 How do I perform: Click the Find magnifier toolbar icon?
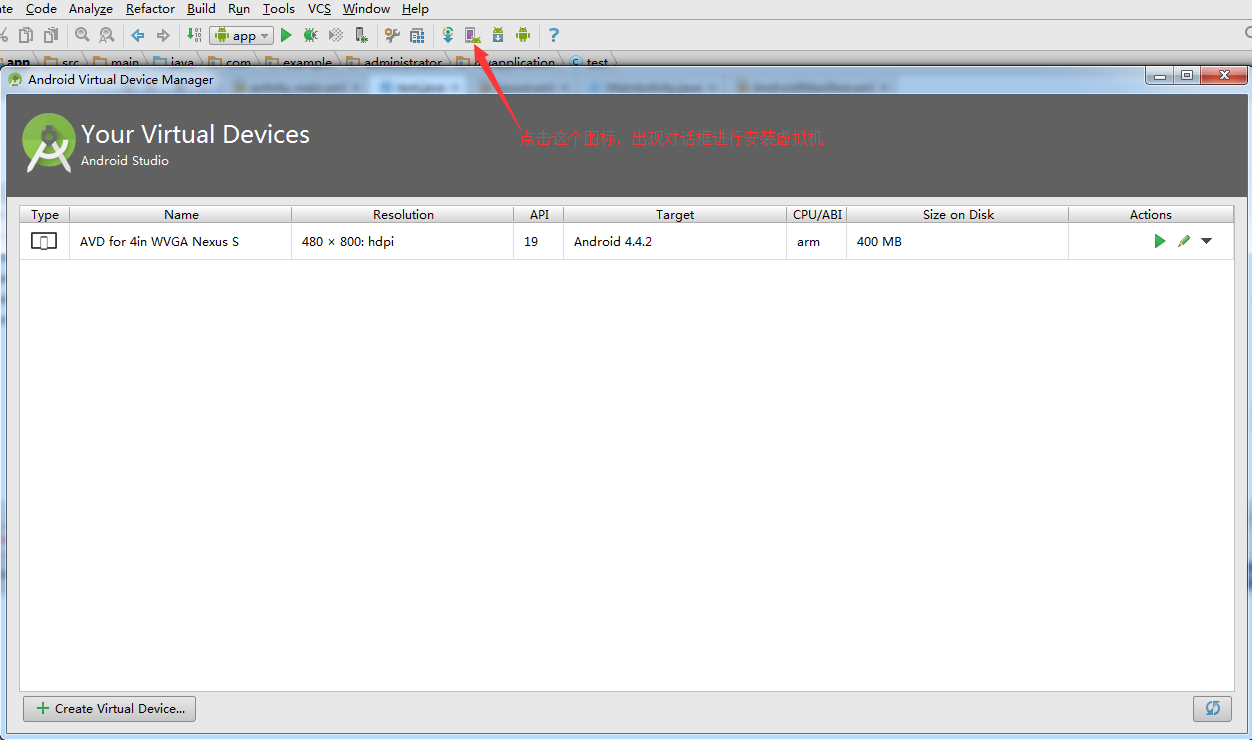click(82, 35)
